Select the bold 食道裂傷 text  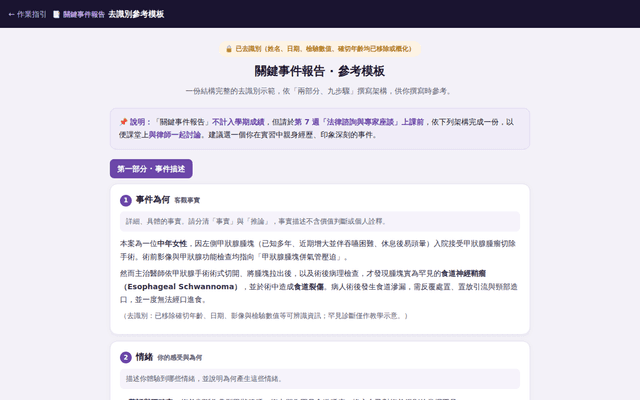pos(309,287)
